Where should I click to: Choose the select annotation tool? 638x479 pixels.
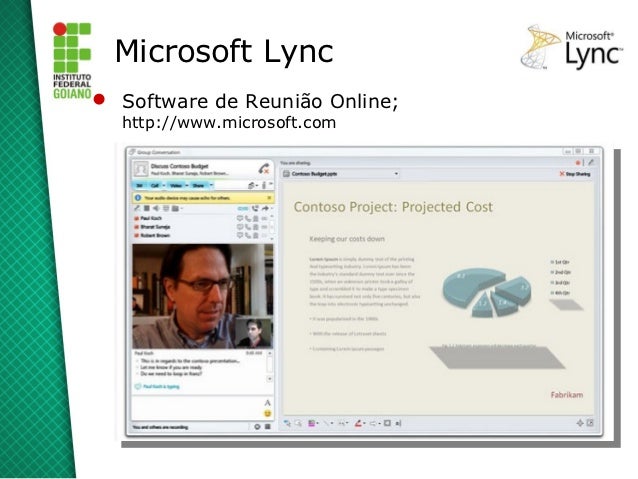point(298,423)
